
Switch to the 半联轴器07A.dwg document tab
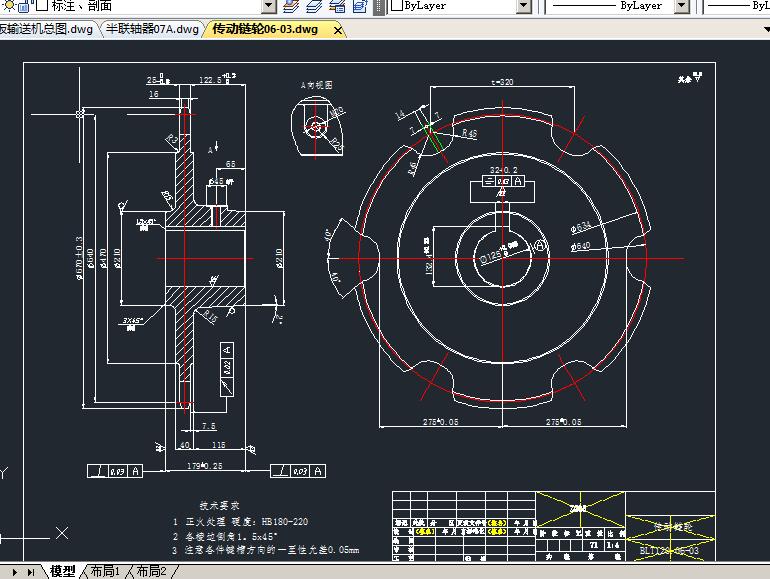(152, 29)
